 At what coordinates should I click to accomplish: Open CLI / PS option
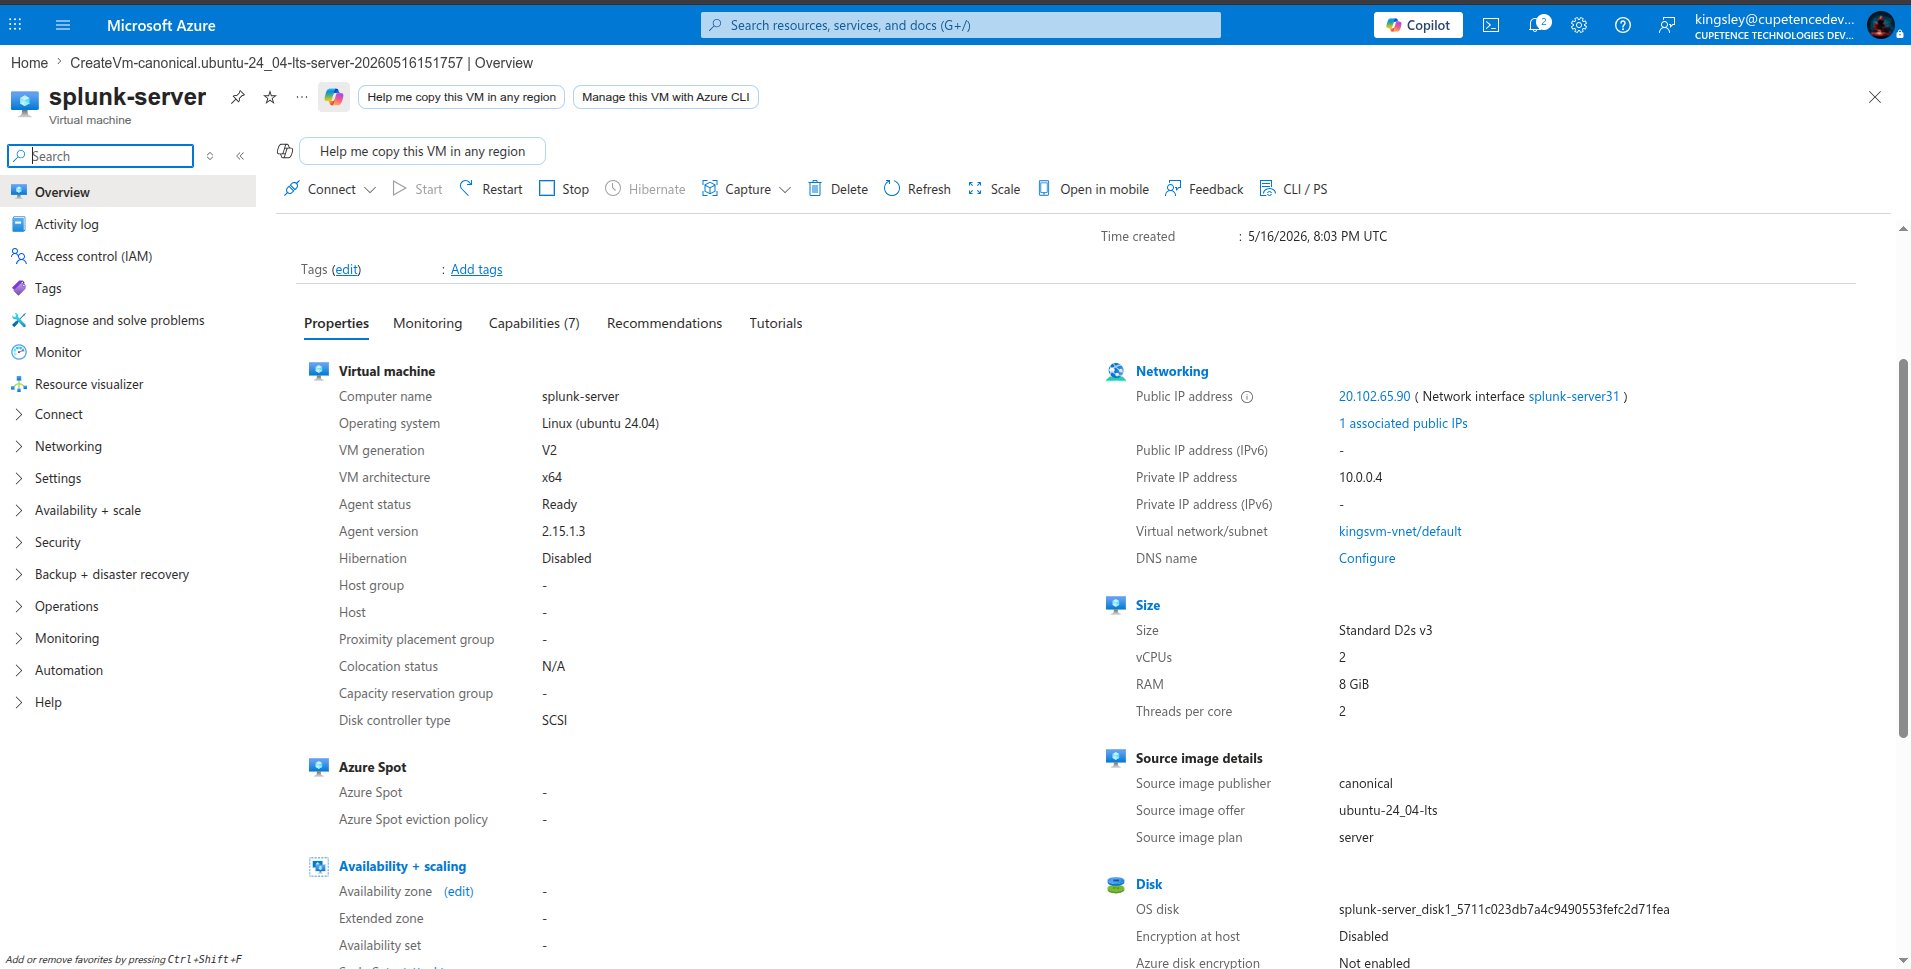coord(1294,189)
